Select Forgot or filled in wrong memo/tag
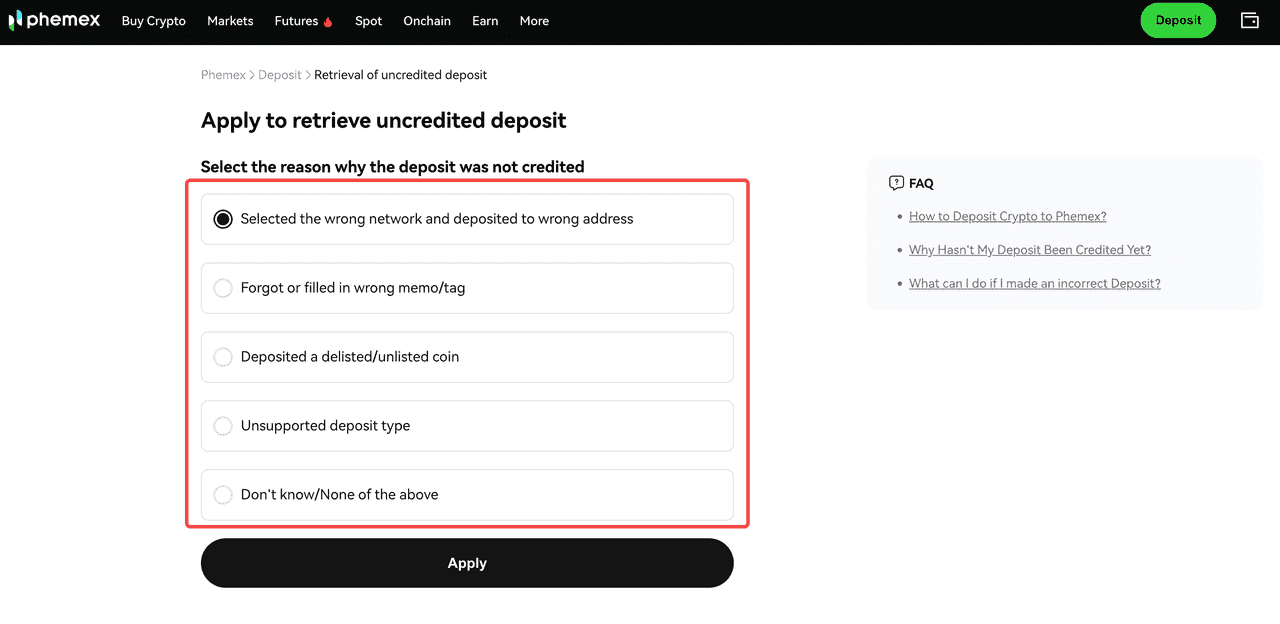 tap(223, 288)
